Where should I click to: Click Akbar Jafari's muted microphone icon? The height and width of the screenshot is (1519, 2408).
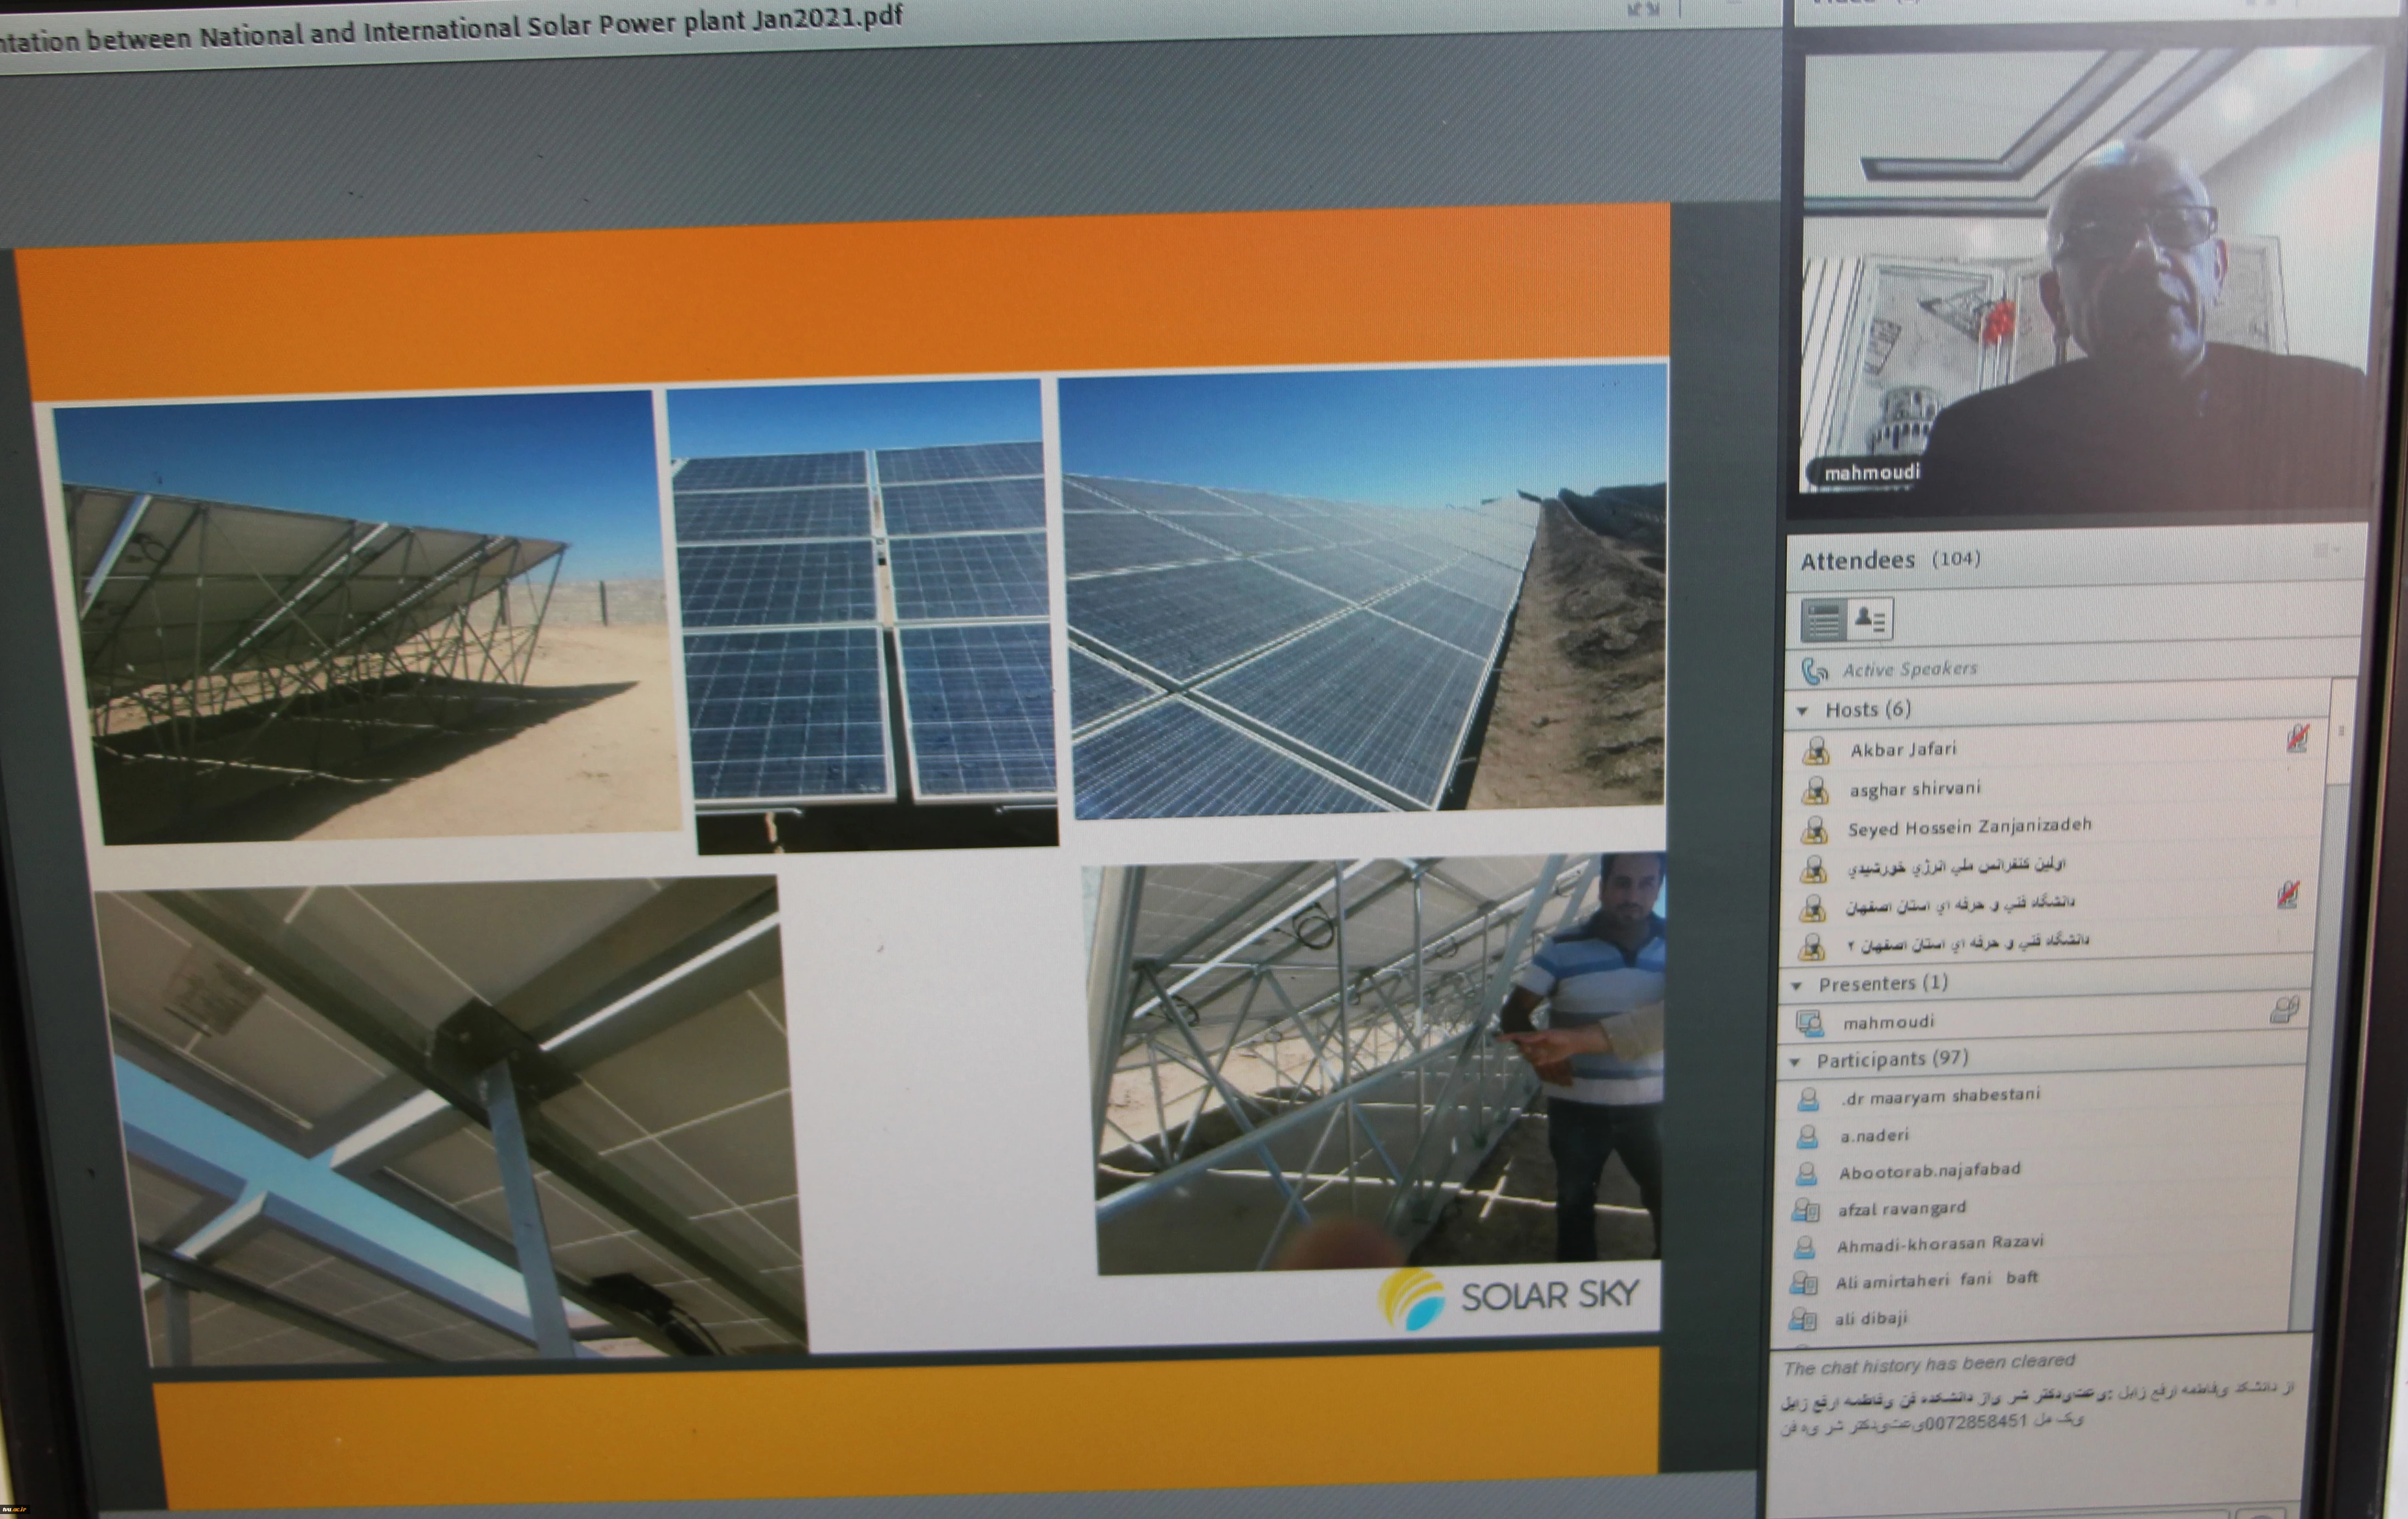pyautogui.click(x=2297, y=739)
